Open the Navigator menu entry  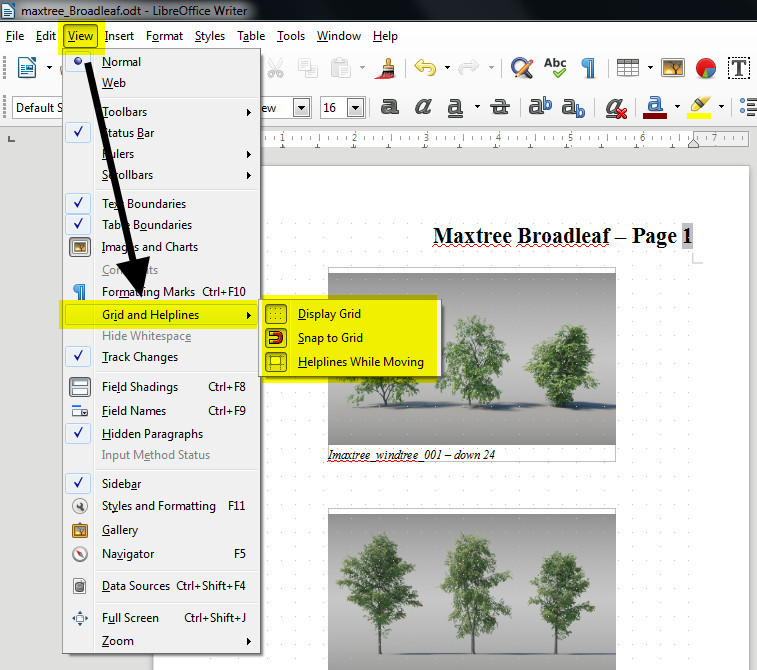161,554
